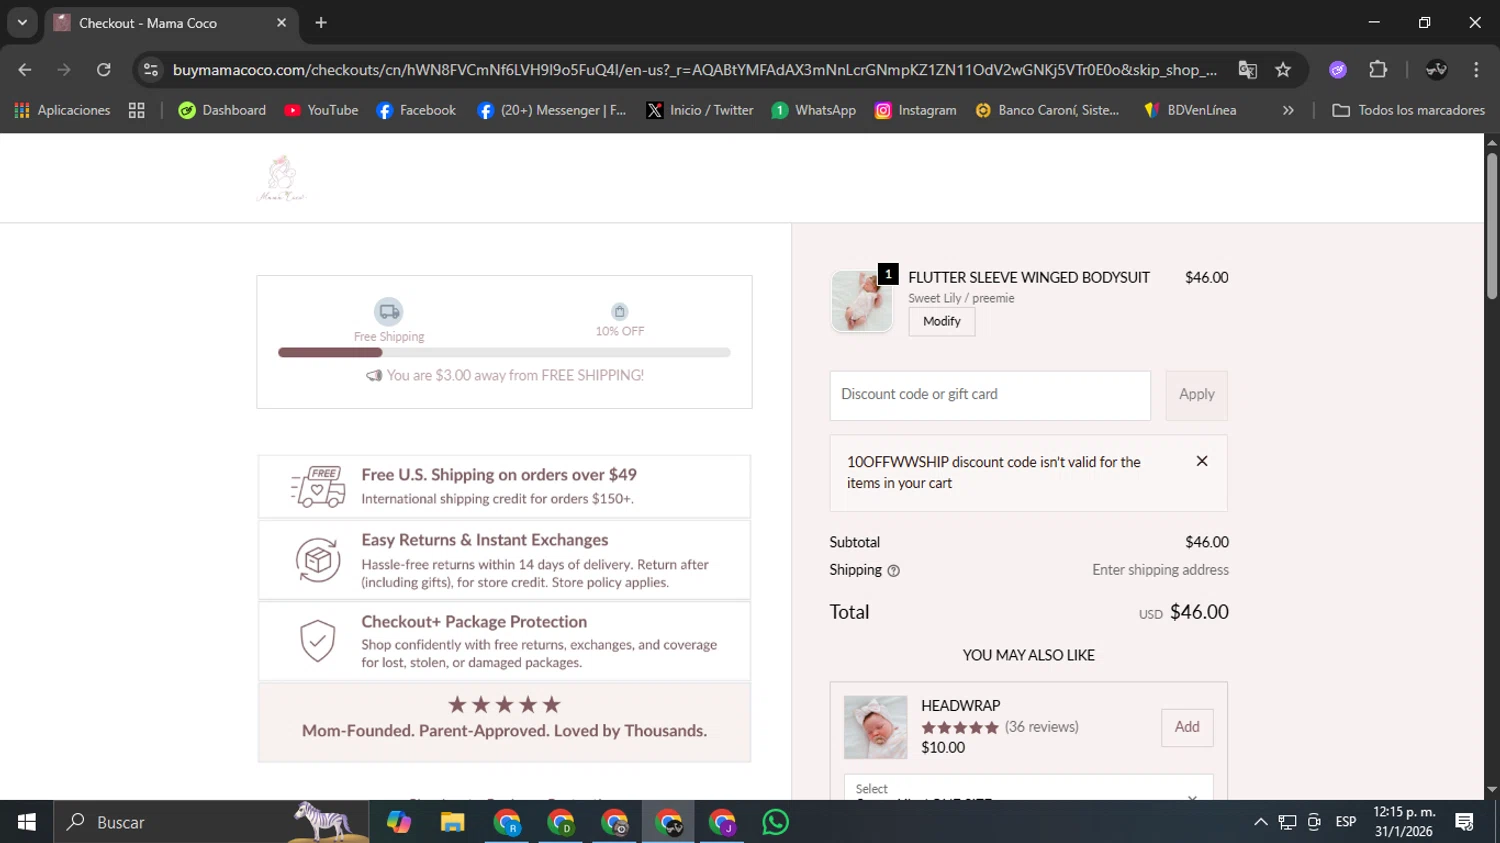Click the Headwrap star rating

(960, 728)
